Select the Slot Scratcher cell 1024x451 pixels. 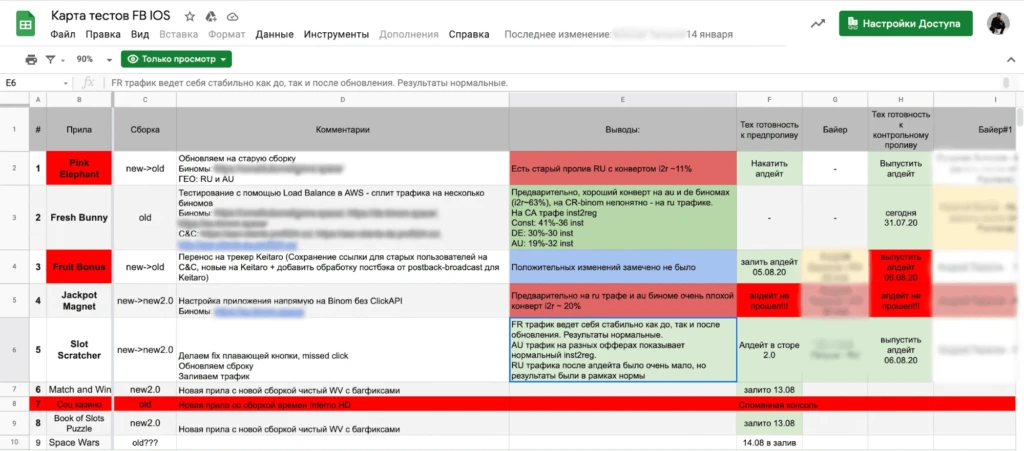click(x=79, y=350)
